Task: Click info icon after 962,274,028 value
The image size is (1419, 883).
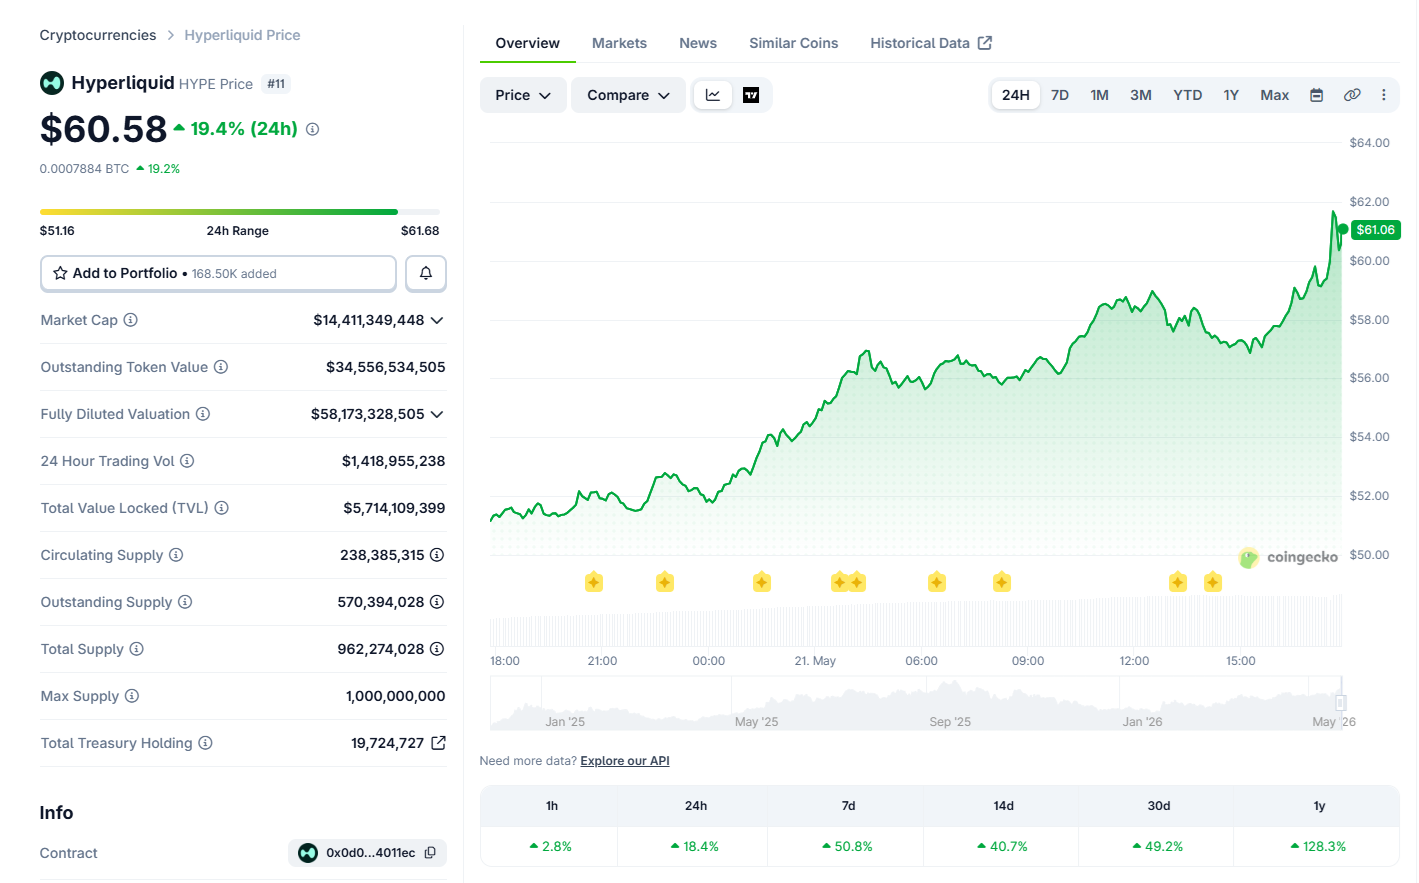Action: tap(437, 649)
